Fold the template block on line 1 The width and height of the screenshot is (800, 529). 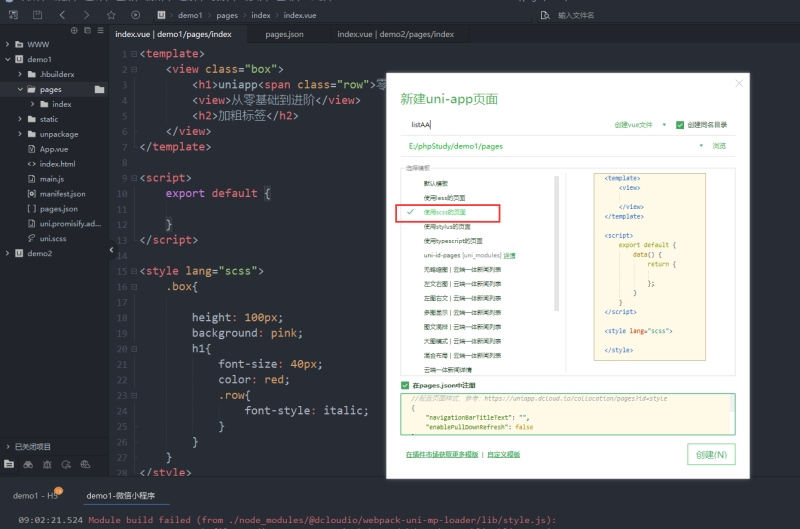134,54
